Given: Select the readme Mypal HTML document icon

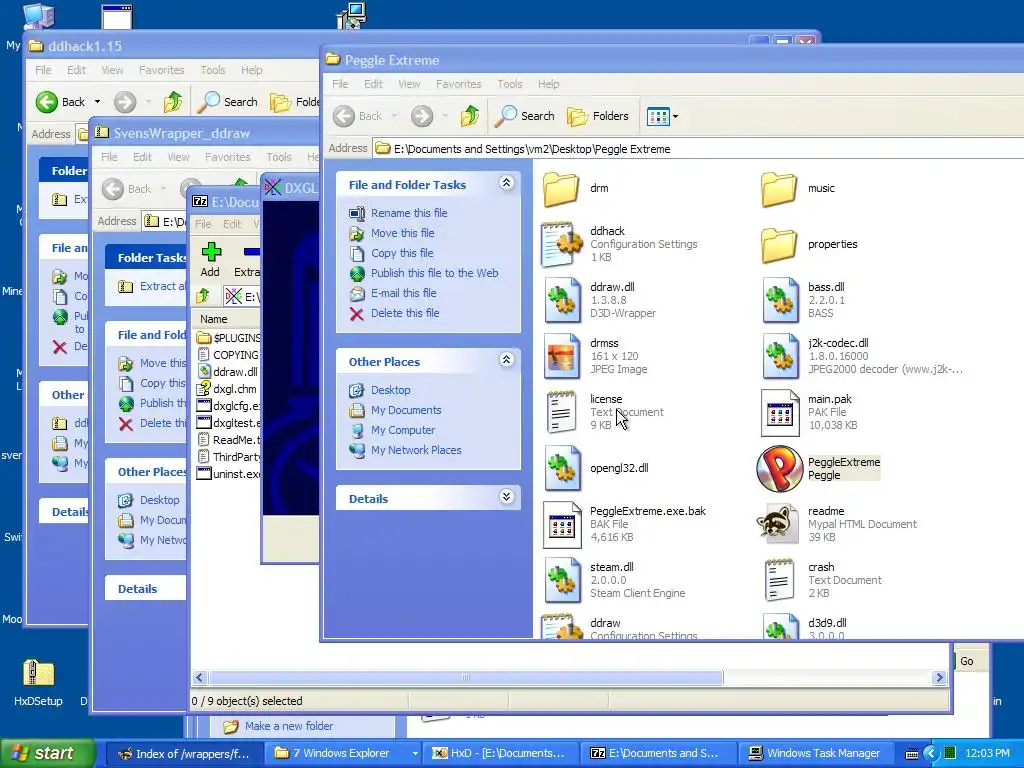Looking at the screenshot, I should click(778, 524).
